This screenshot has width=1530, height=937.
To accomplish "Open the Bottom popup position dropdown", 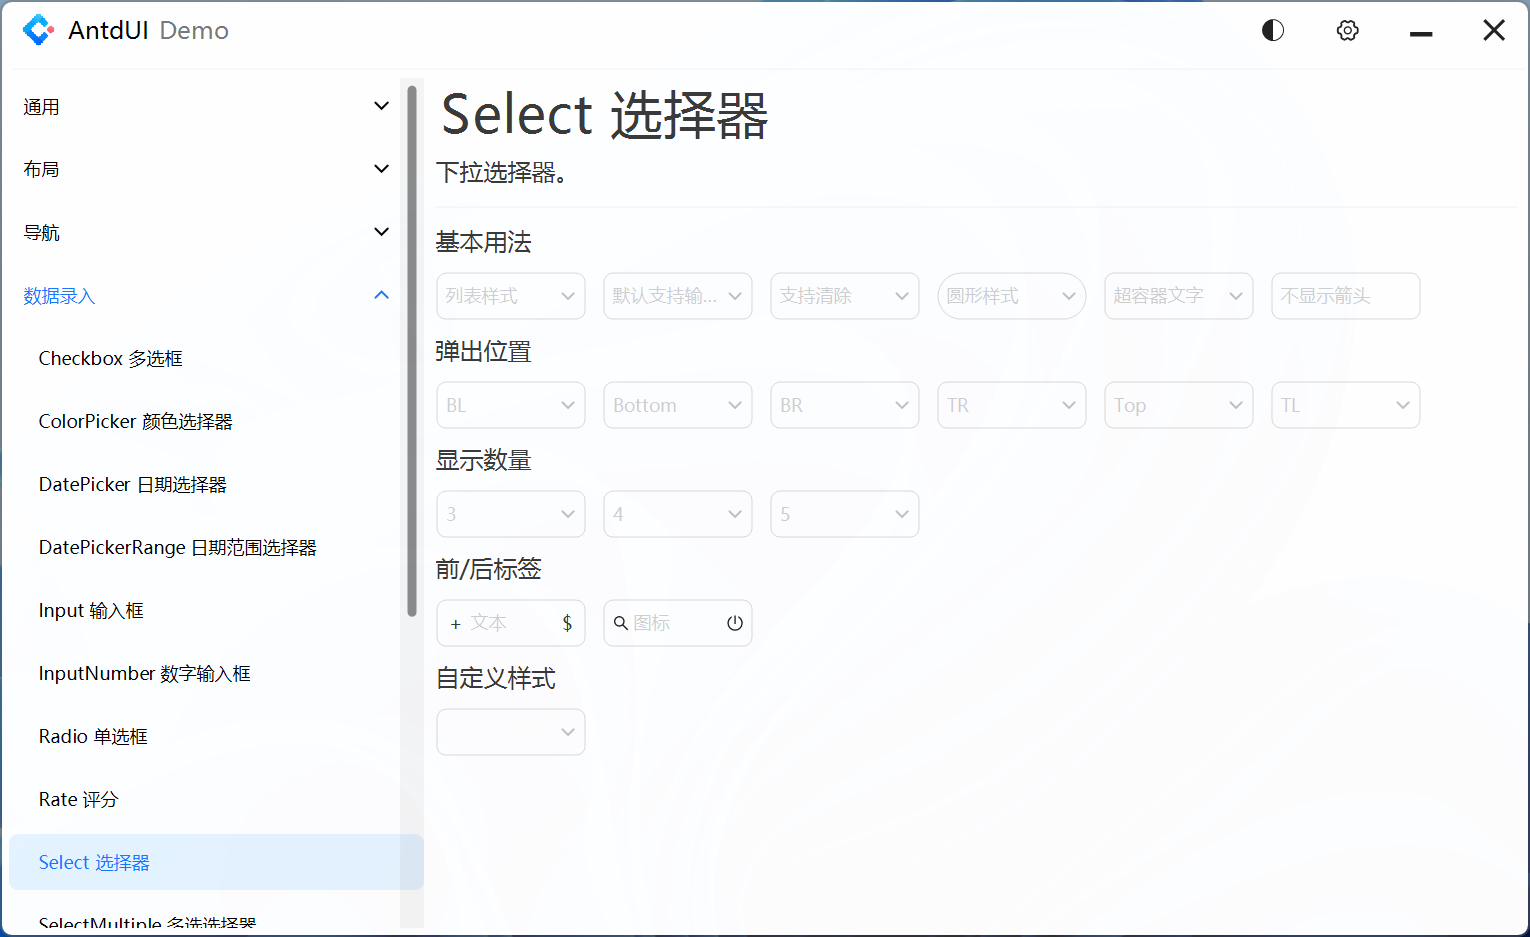I will click(677, 404).
